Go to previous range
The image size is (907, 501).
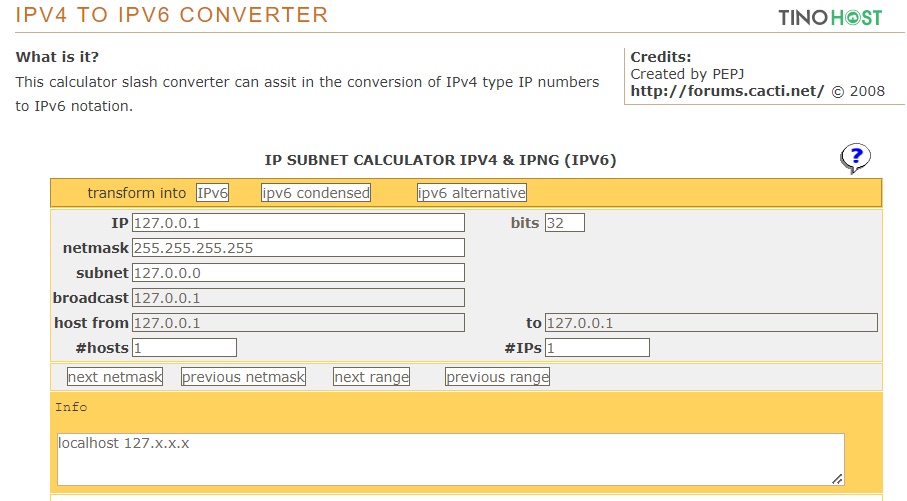497,377
